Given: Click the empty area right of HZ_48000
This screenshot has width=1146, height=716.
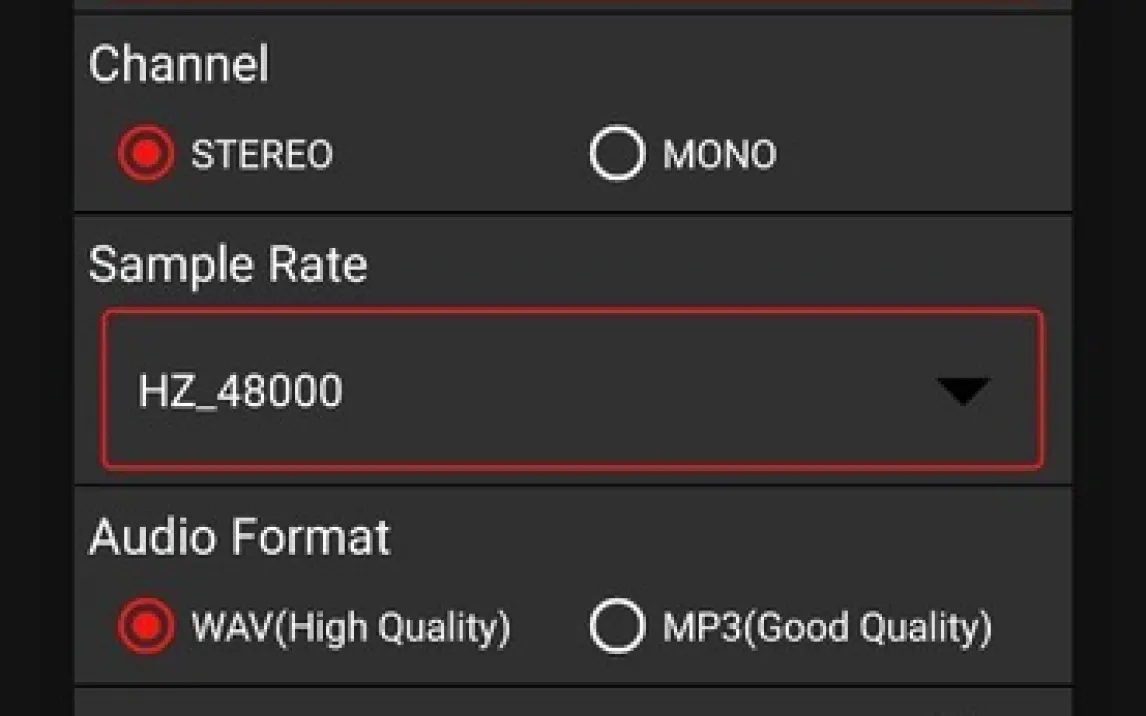Looking at the screenshot, I should [640, 390].
